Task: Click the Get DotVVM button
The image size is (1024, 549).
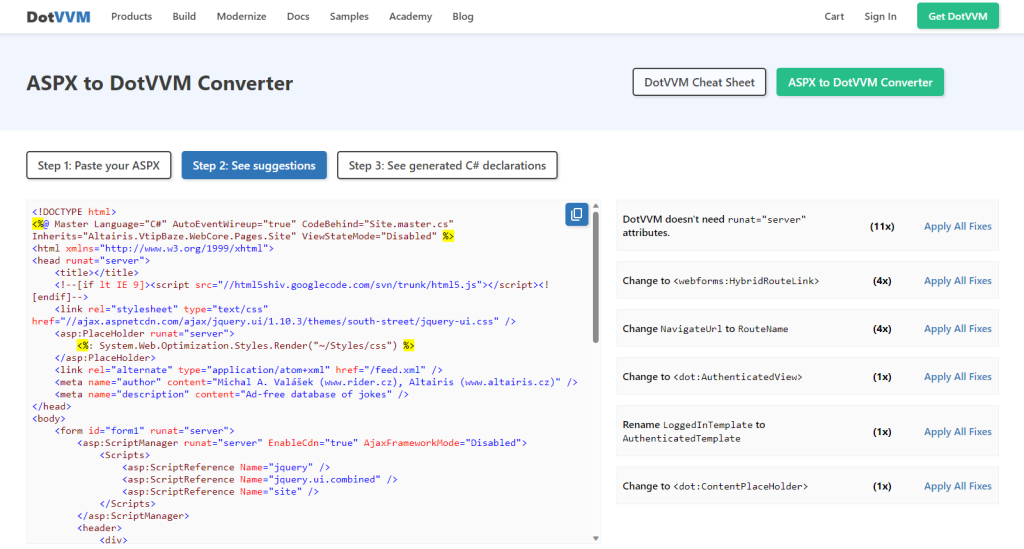Action: 957,16
